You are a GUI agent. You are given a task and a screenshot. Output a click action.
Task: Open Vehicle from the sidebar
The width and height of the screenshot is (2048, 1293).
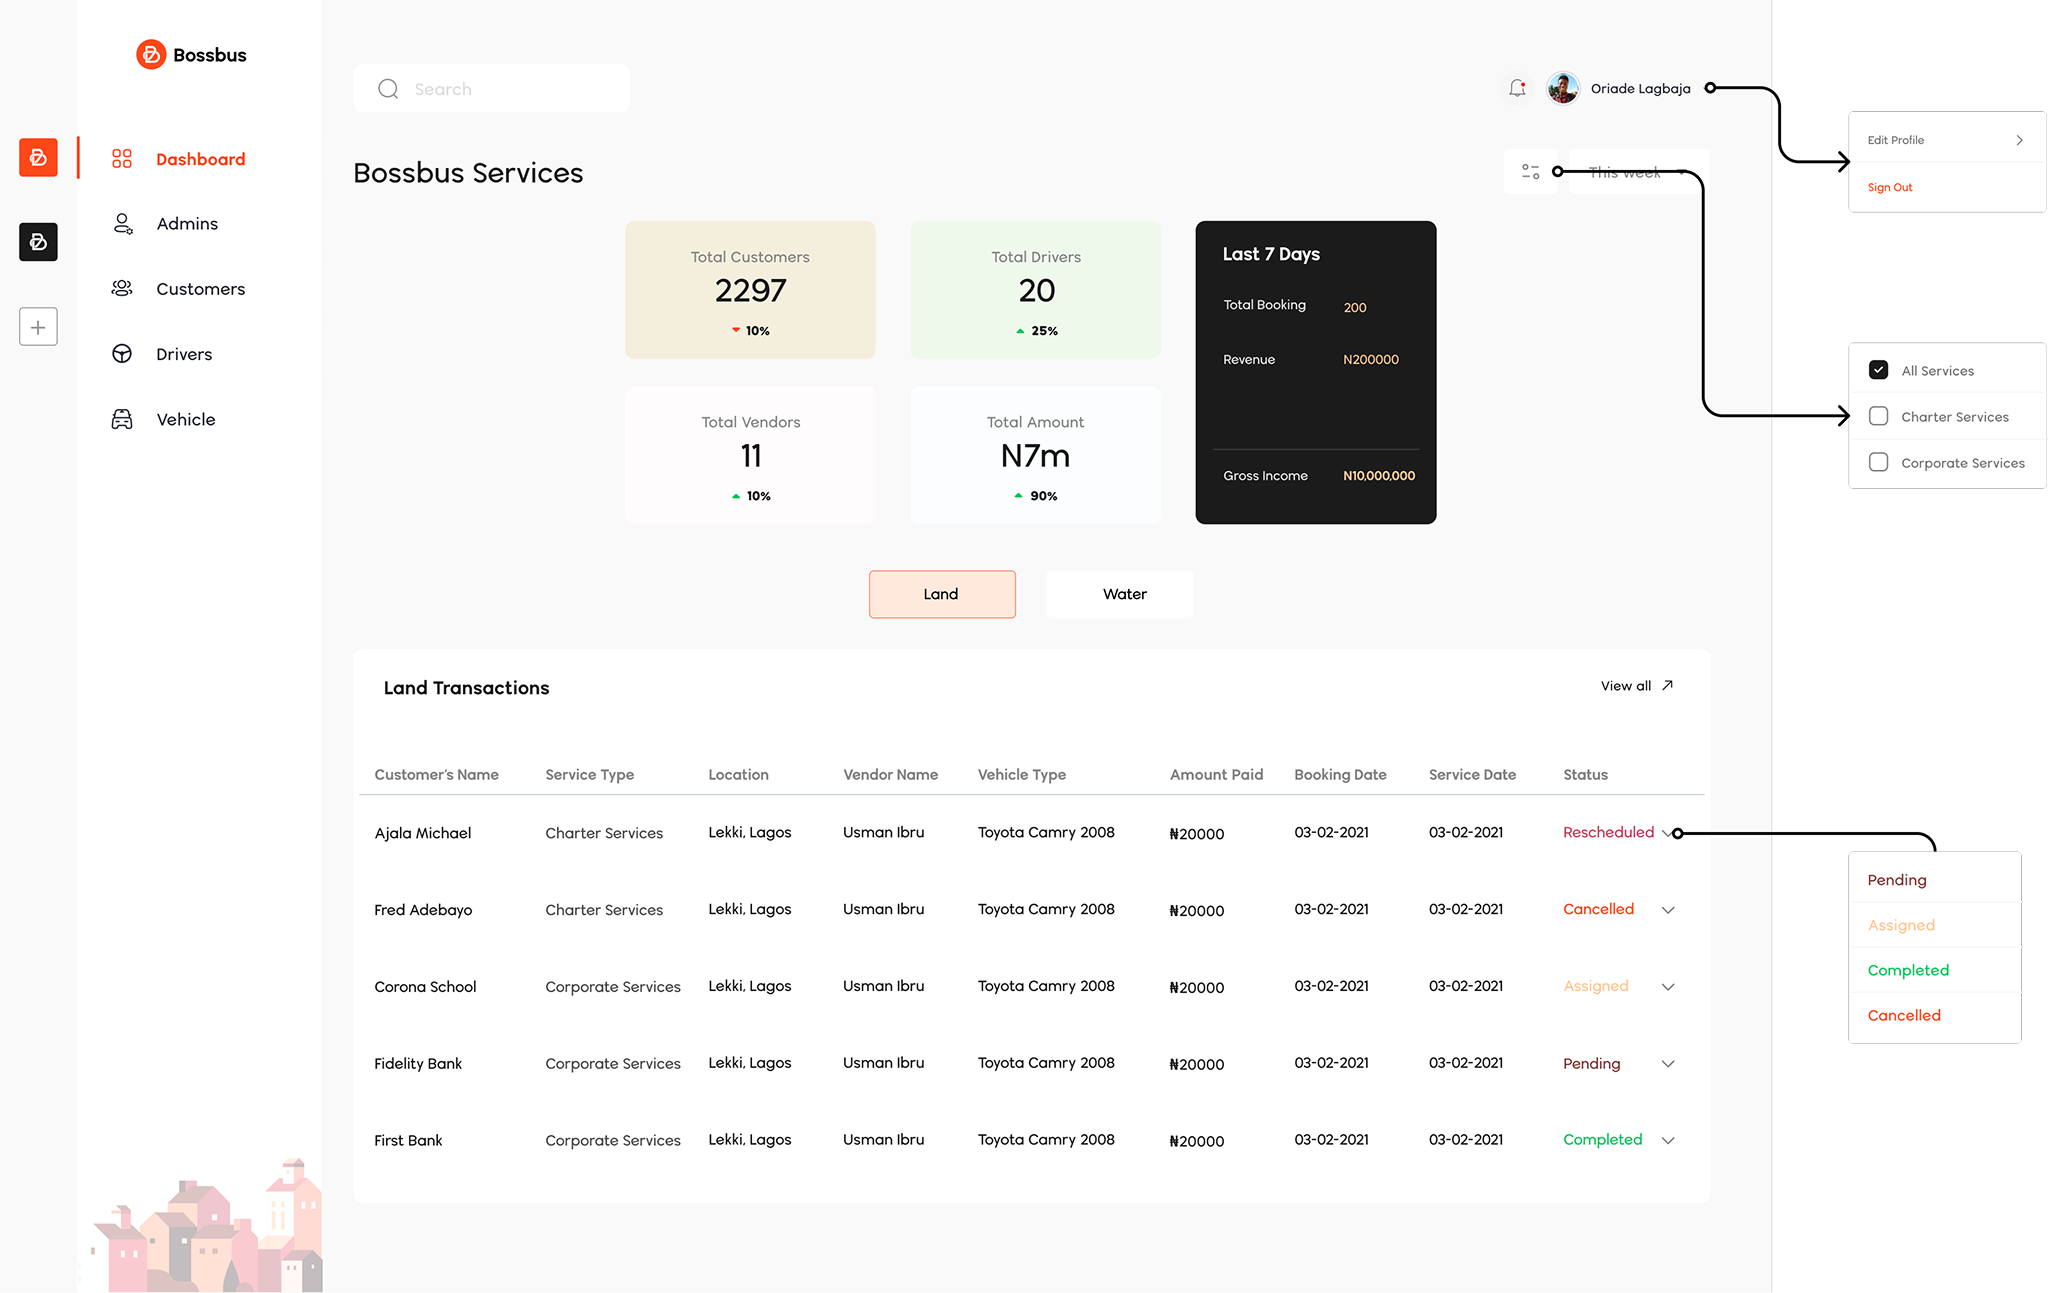[x=186, y=419]
